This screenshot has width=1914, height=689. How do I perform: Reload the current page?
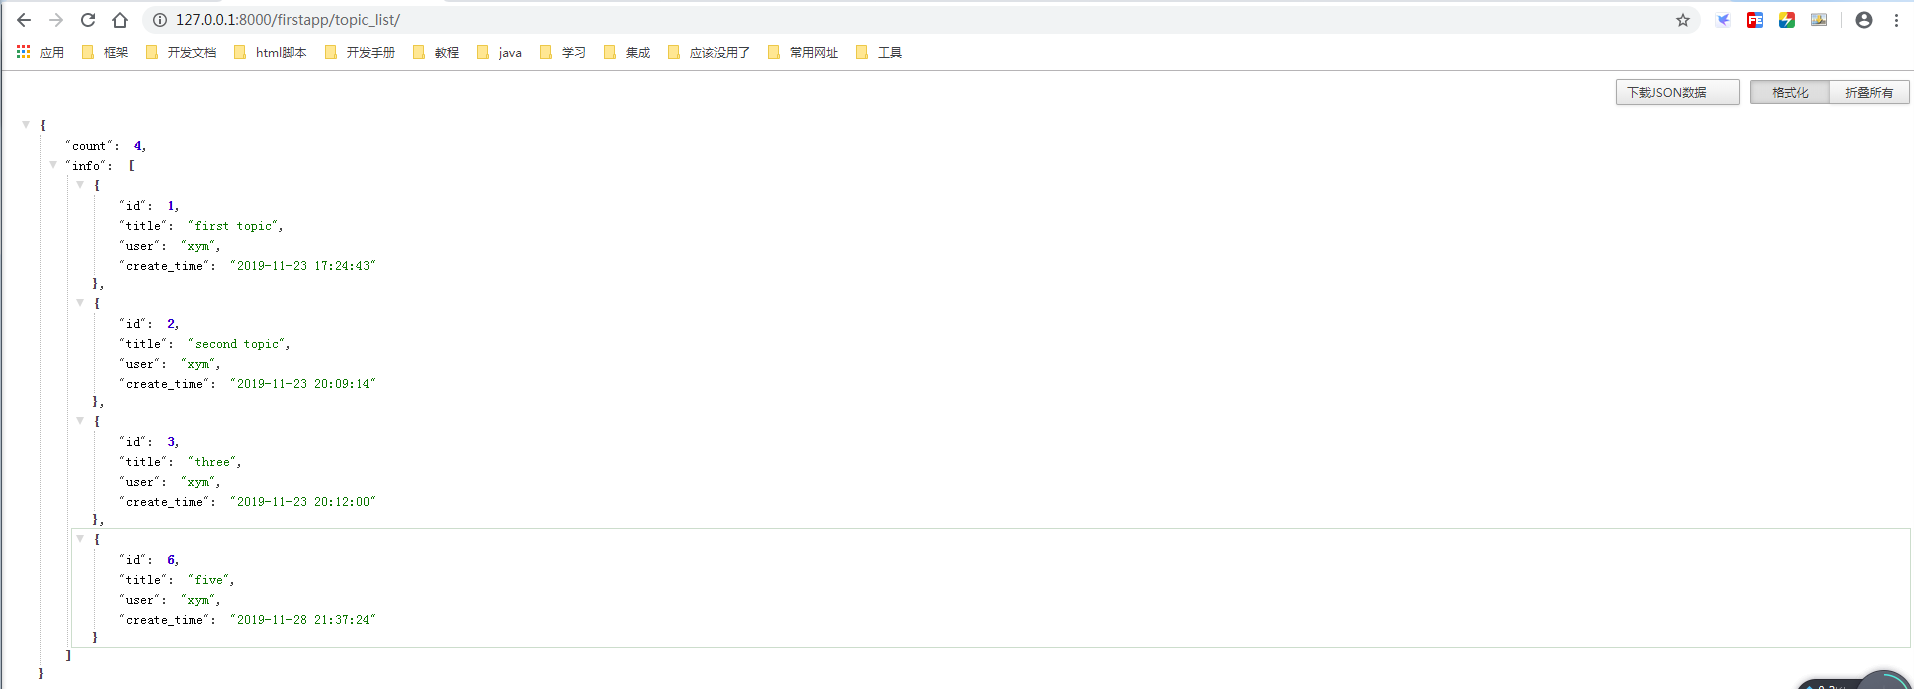point(88,20)
